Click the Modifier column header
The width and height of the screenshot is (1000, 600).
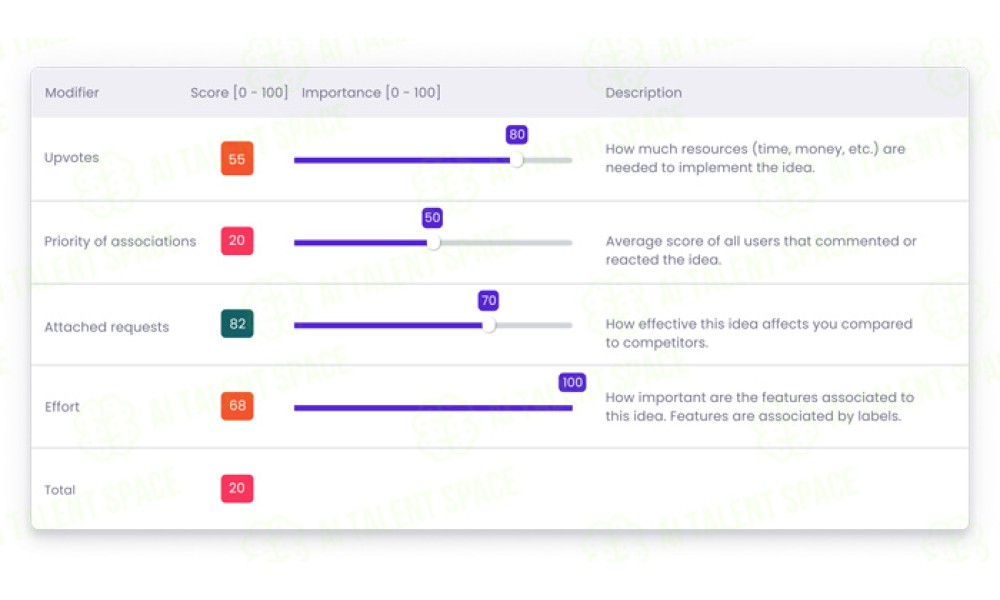[x=72, y=92]
